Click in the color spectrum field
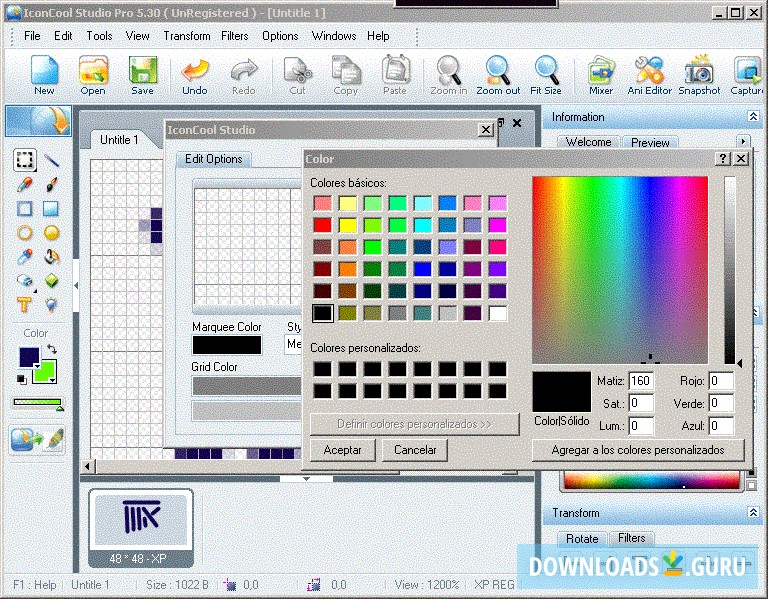Image resolution: width=768 pixels, height=599 pixels. (x=620, y=270)
